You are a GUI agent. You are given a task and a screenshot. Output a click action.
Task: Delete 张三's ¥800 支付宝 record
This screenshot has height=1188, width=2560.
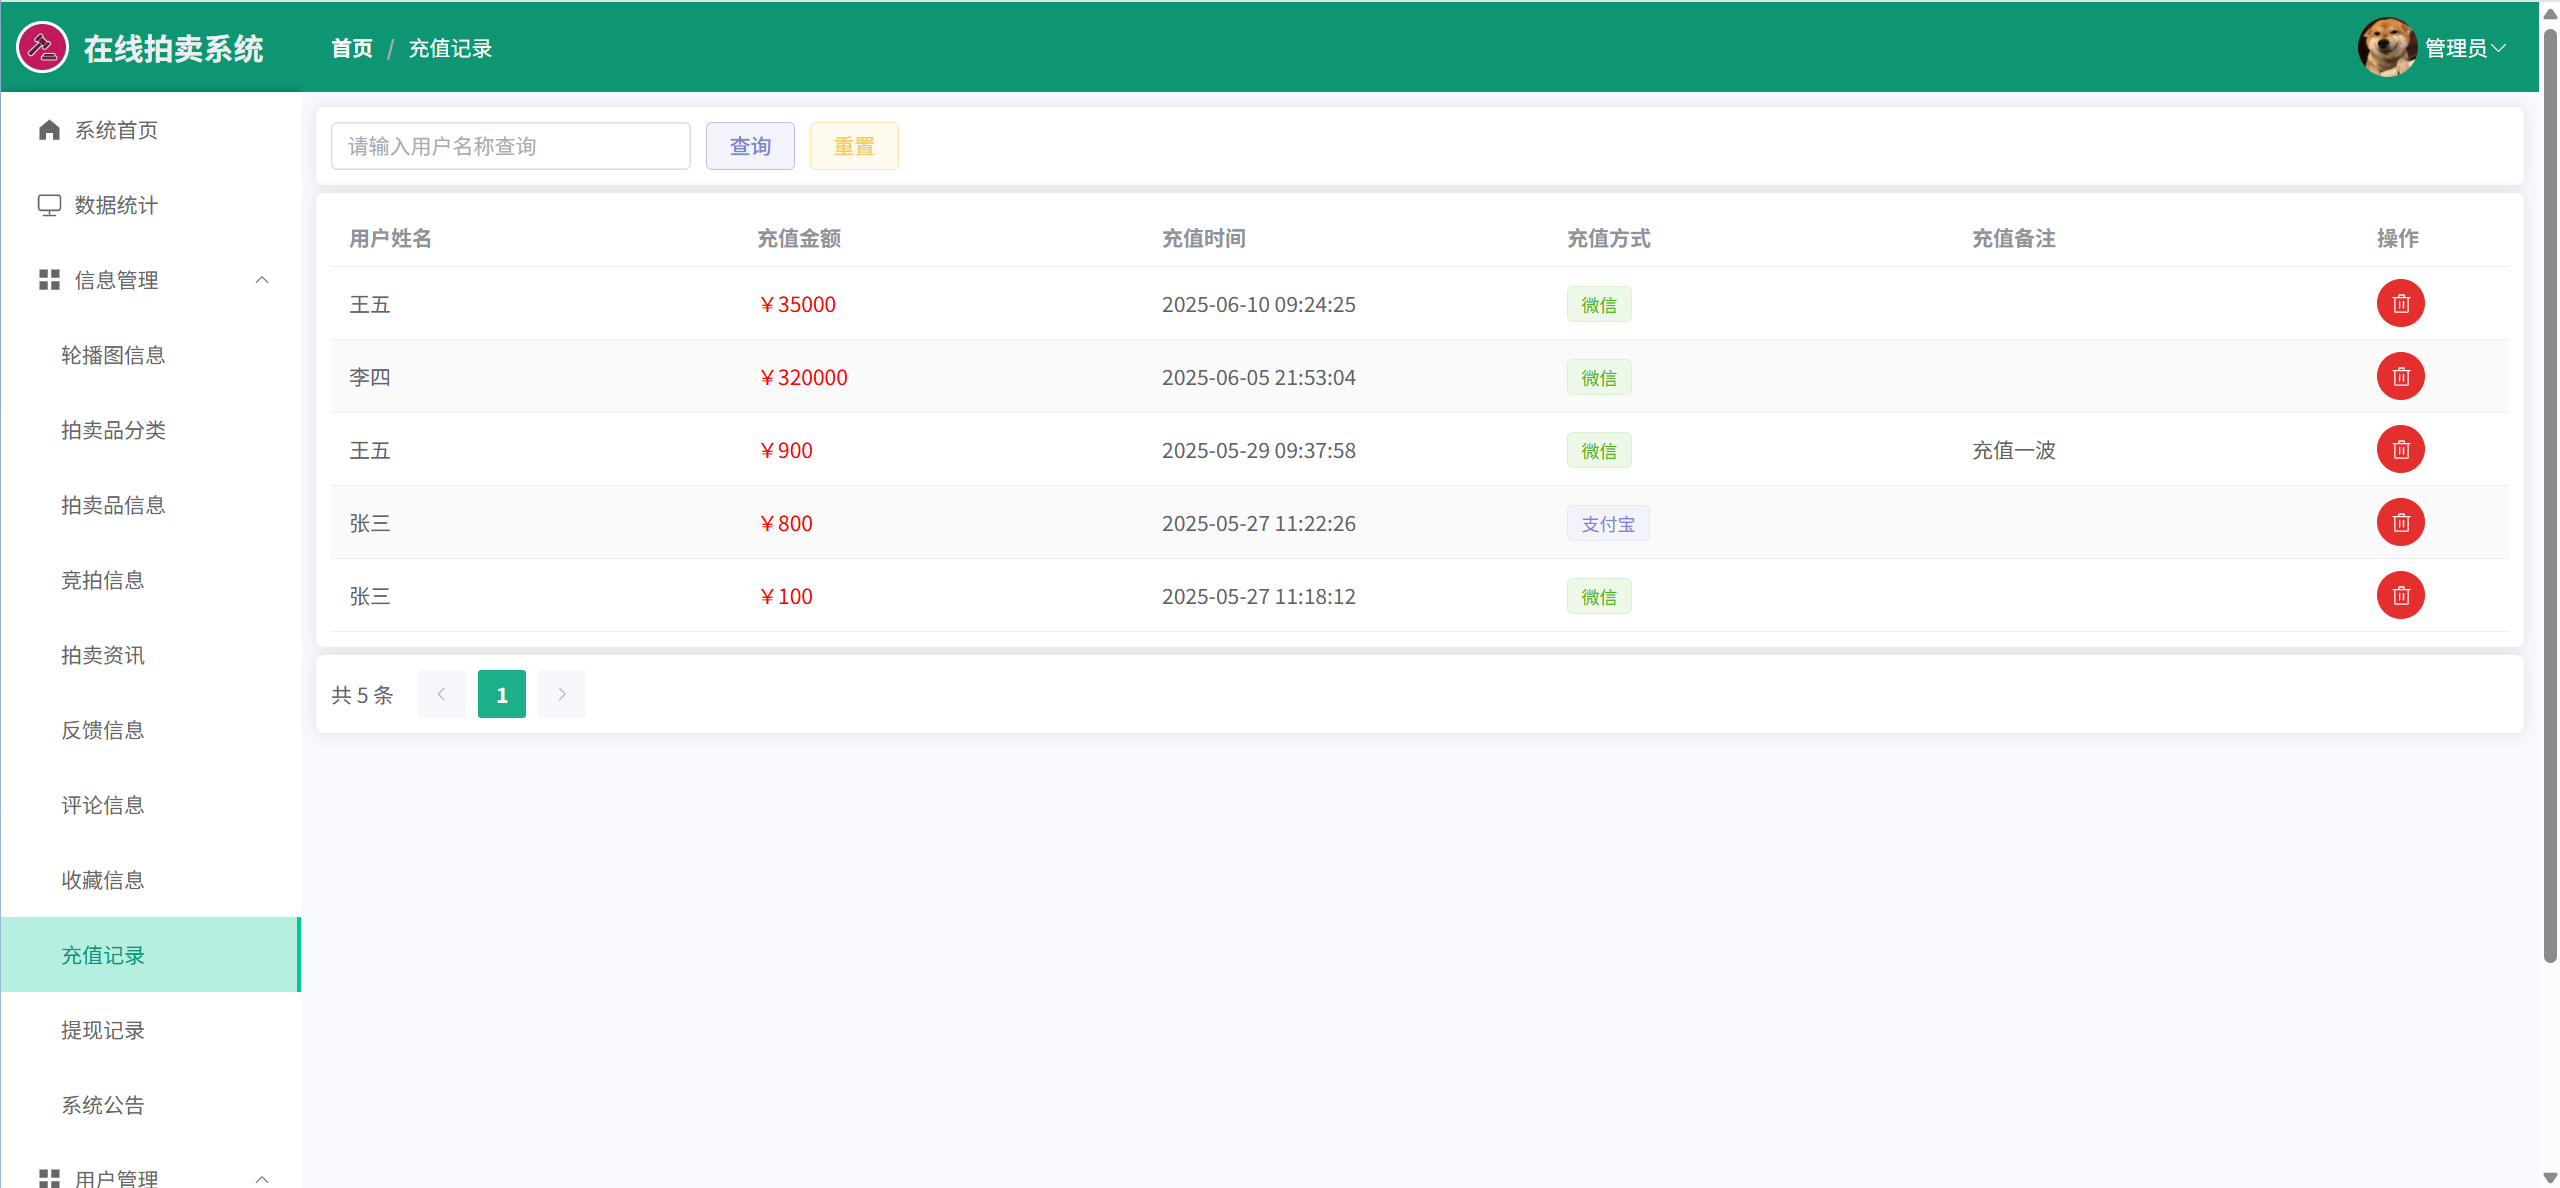pos(2400,523)
